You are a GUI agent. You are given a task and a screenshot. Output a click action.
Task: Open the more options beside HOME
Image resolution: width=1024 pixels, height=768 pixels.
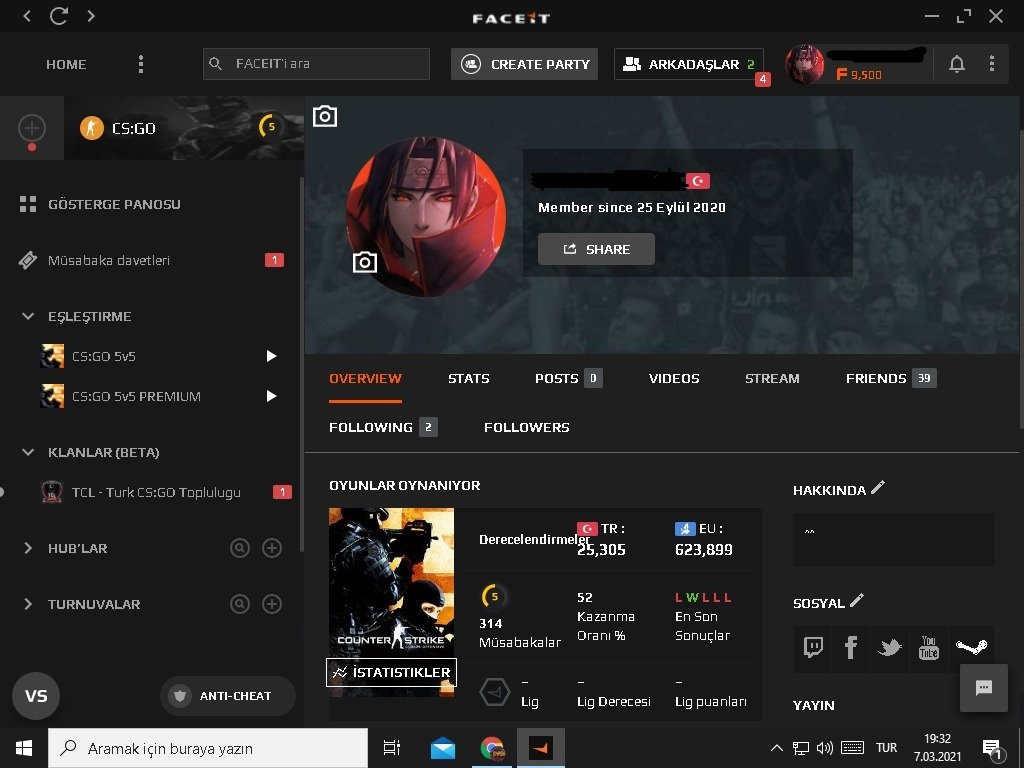(141, 64)
